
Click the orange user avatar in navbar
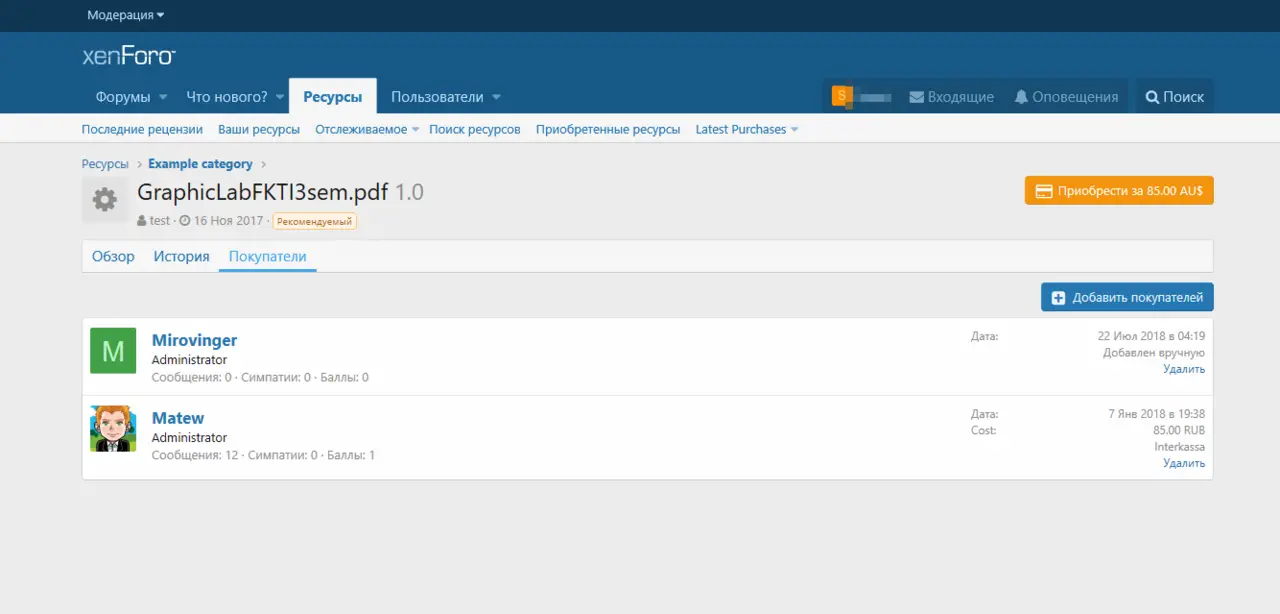(x=842, y=96)
